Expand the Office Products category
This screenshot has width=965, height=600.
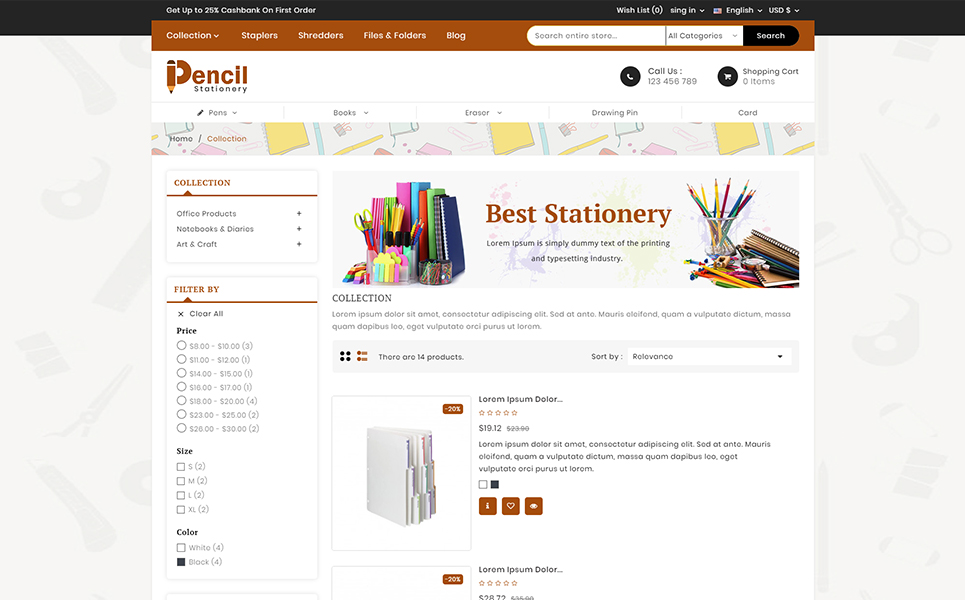(x=299, y=214)
